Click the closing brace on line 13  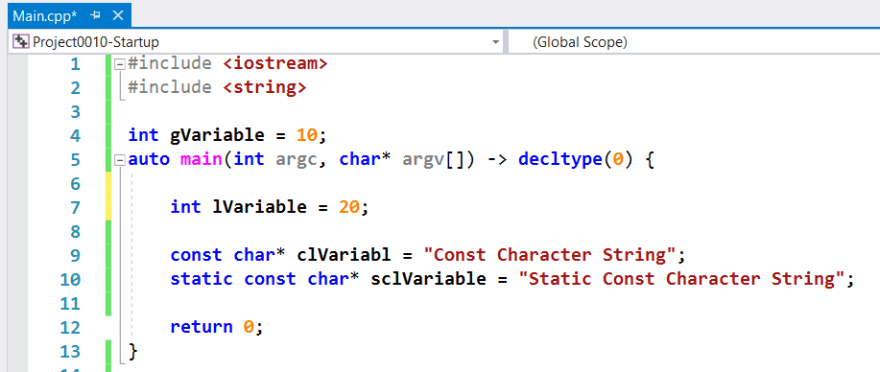pyautogui.click(x=133, y=351)
